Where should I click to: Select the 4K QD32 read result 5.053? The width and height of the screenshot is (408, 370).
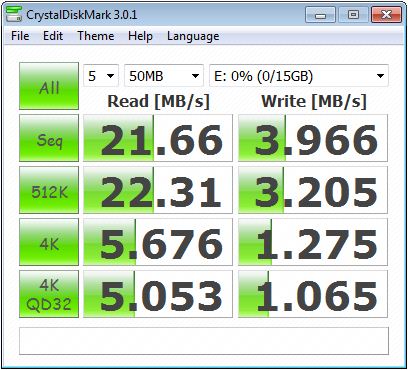(158, 294)
